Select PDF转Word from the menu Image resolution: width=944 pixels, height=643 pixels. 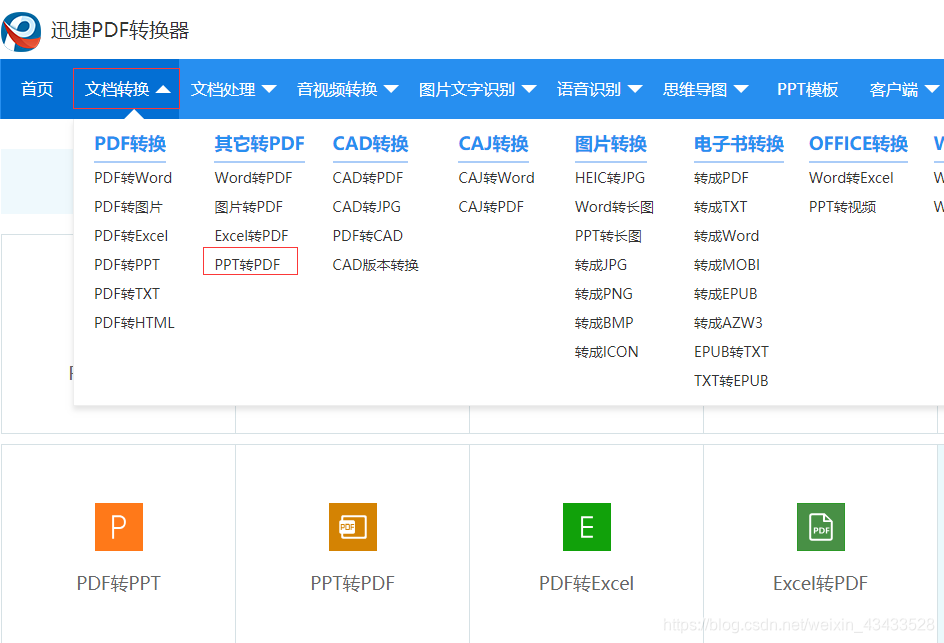pos(133,178)
